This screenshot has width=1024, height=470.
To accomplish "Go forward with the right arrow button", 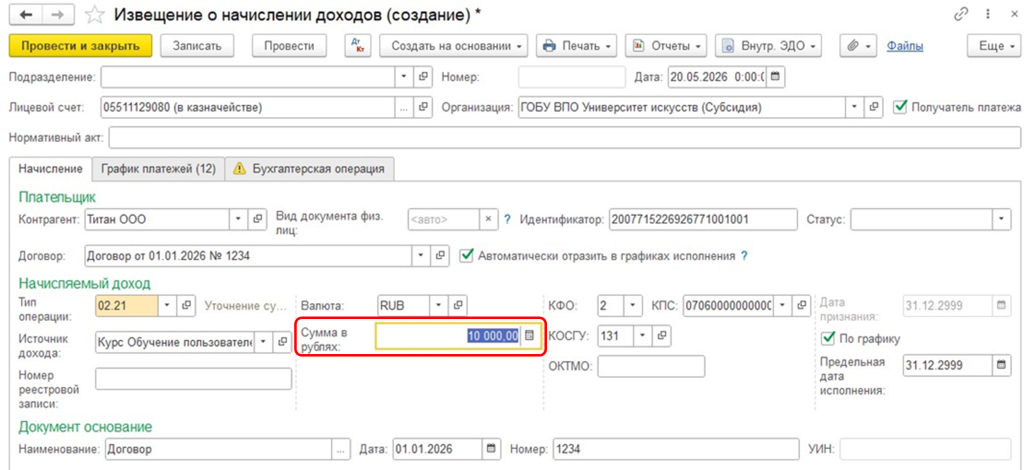I will [x=59, y=15].
